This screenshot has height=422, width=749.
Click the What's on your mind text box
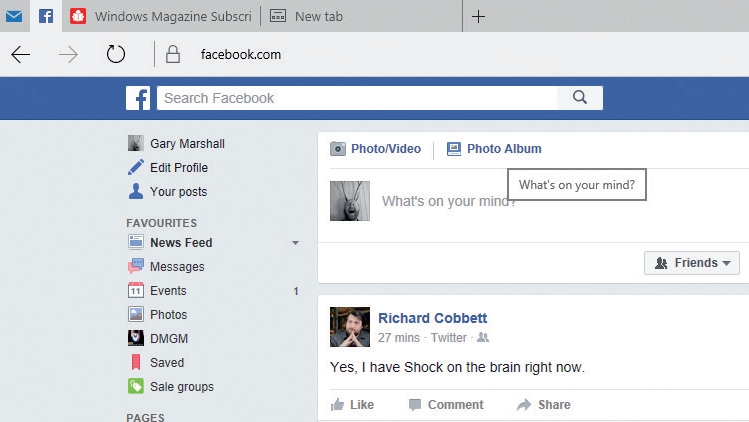click(448, 201)
